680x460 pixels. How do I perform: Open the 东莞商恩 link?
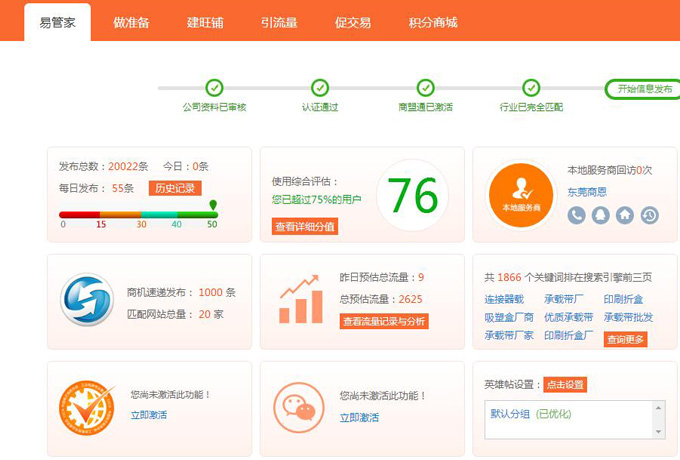587,192
